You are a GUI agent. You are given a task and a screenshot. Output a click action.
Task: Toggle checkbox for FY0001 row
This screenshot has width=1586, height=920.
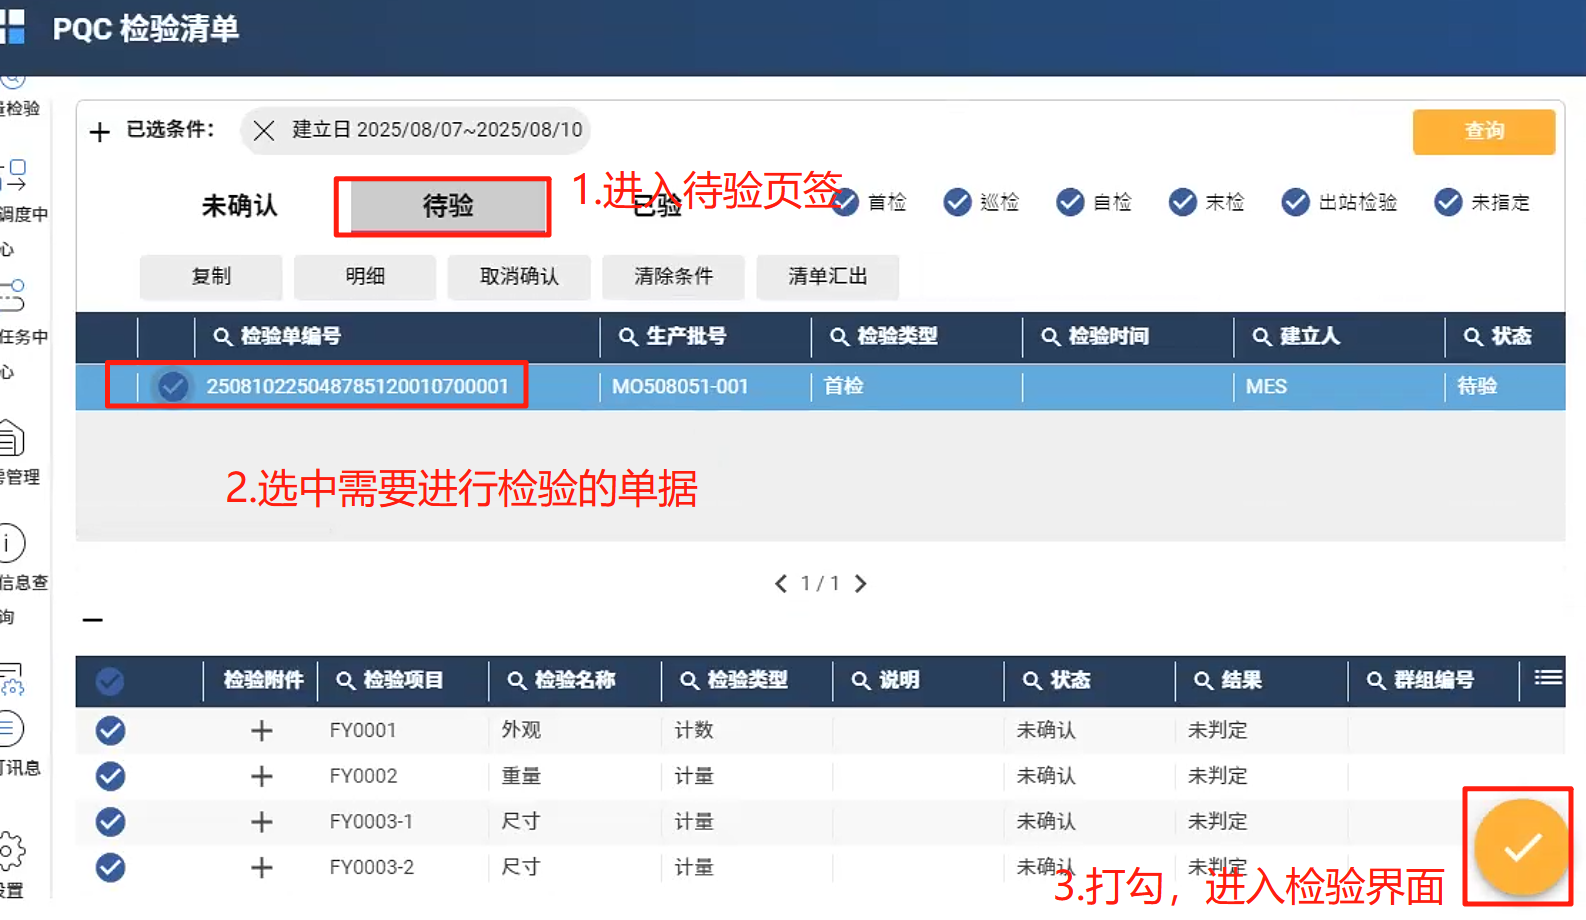110,731
